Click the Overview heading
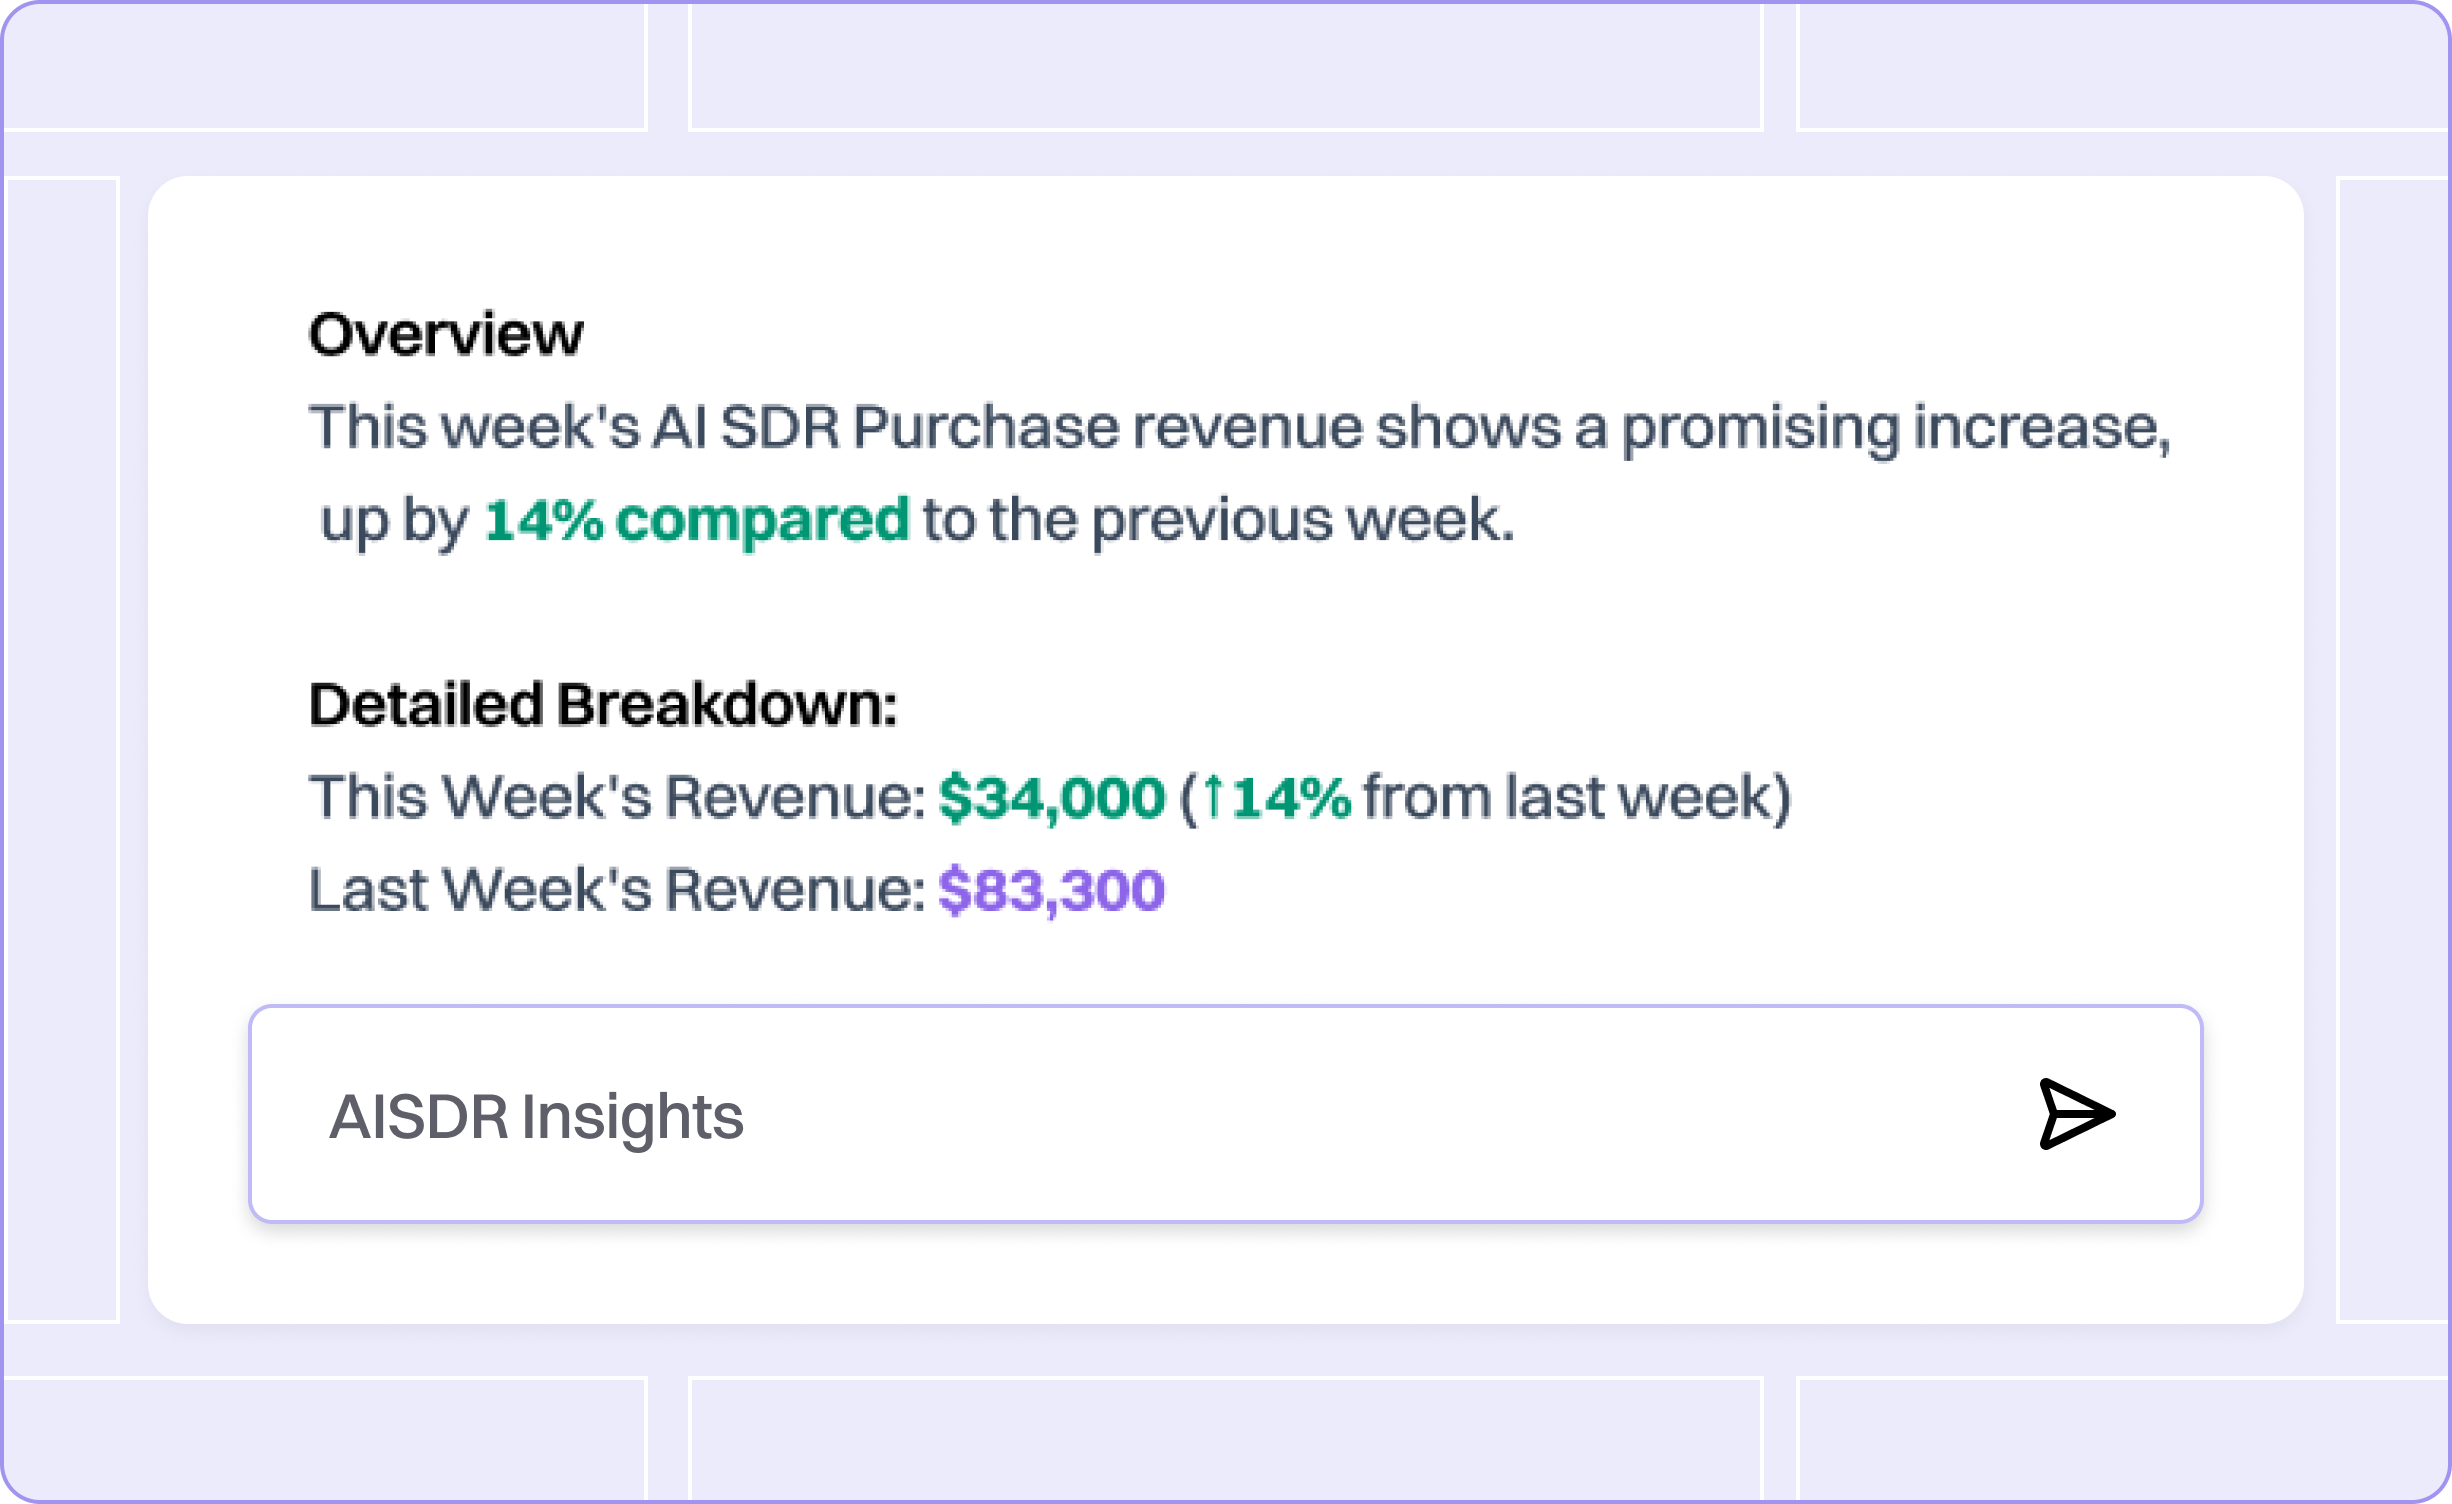The image size is (2452, 1504). [445, 334]
